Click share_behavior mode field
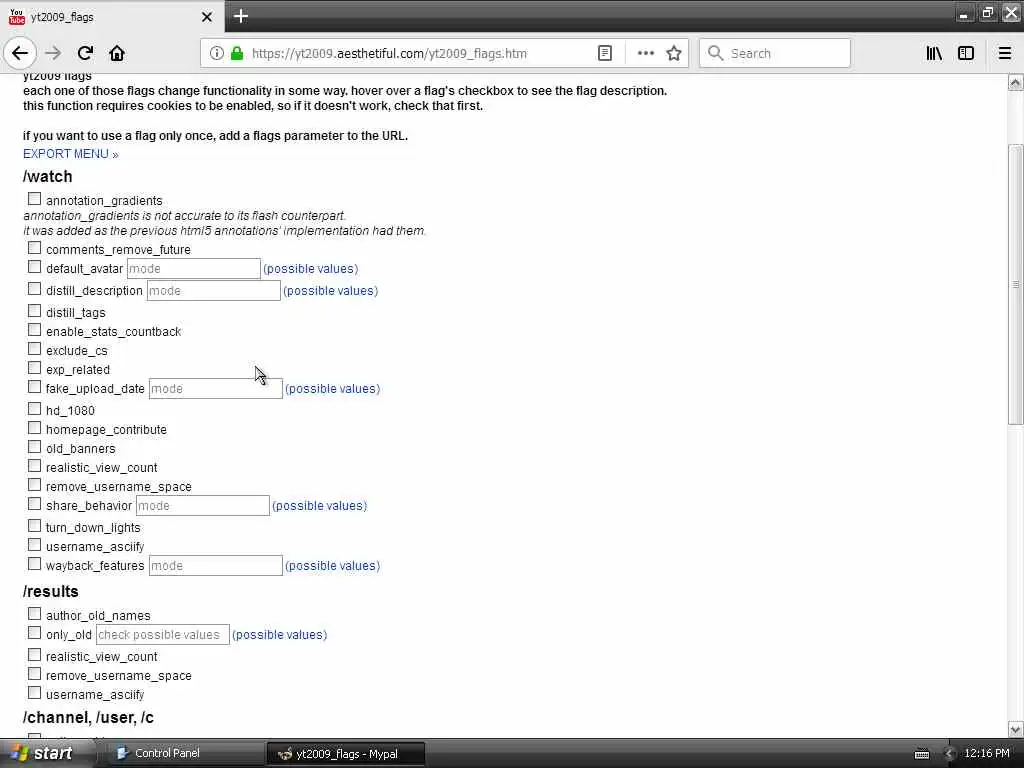 (x=202, y=505)
